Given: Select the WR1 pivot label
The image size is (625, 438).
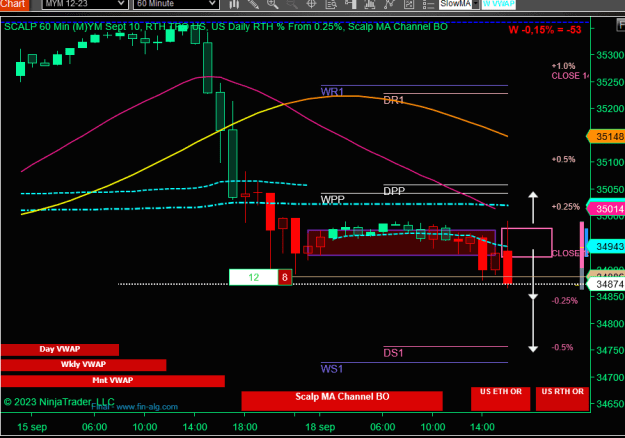Looking at the screenshot, I should point(332,92).
